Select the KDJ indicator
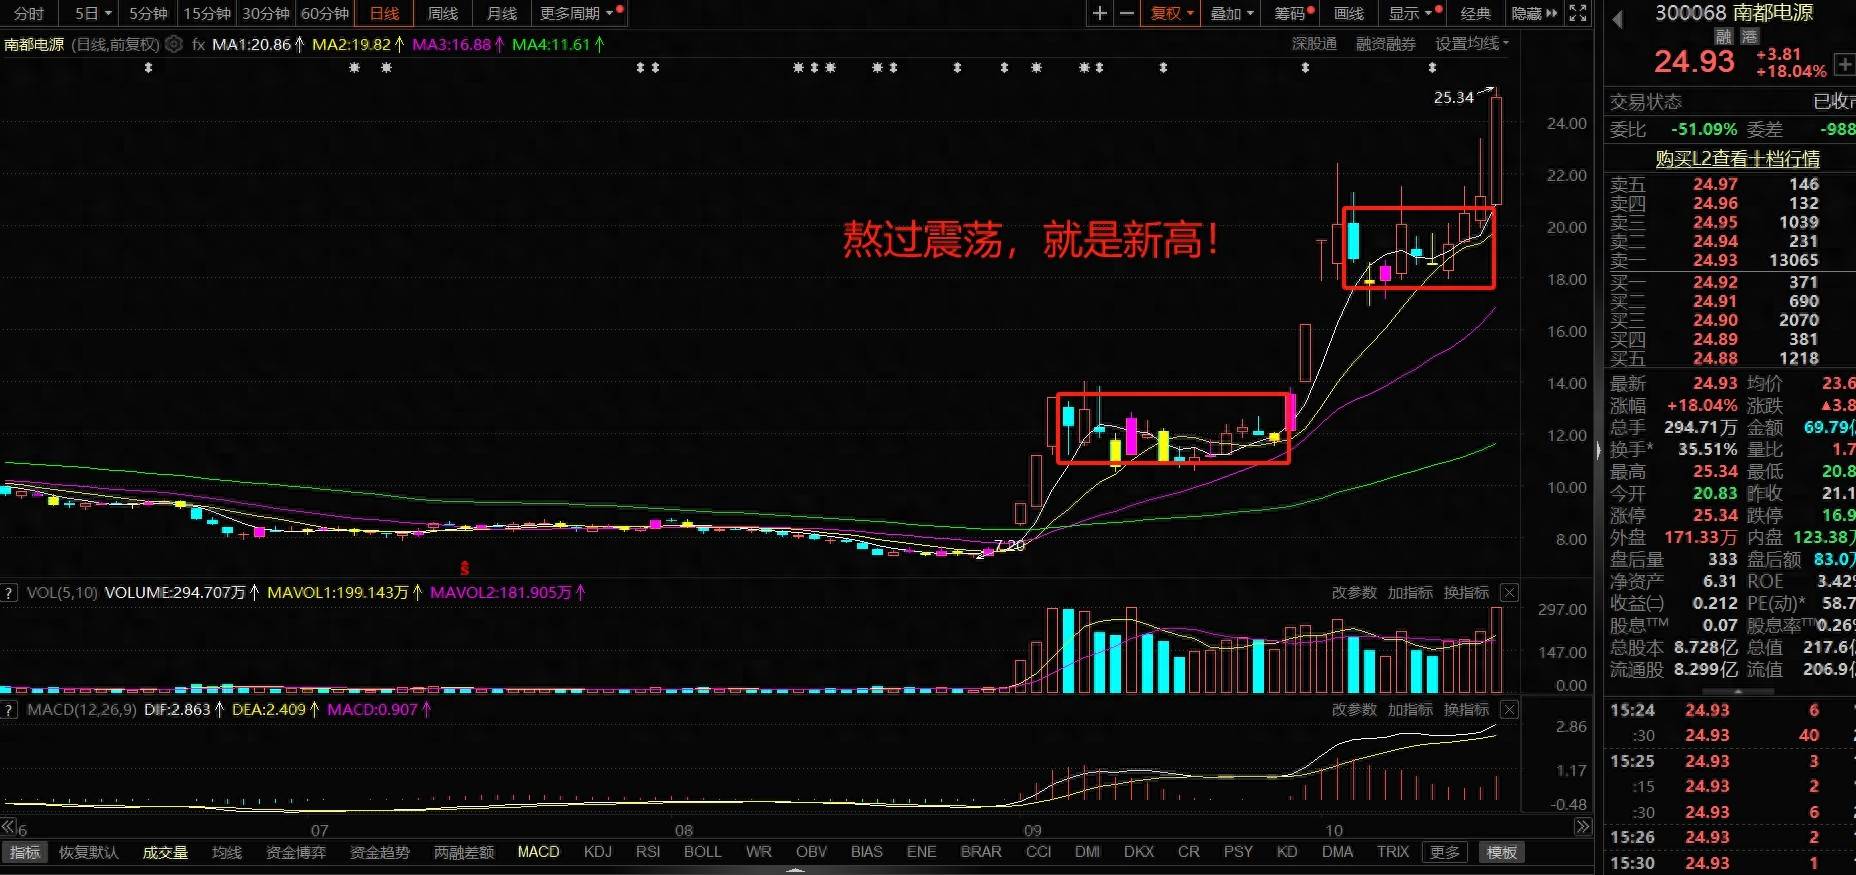Image resolution: width=1856 pixels, height=875 pixels. [x=598, y=852]
